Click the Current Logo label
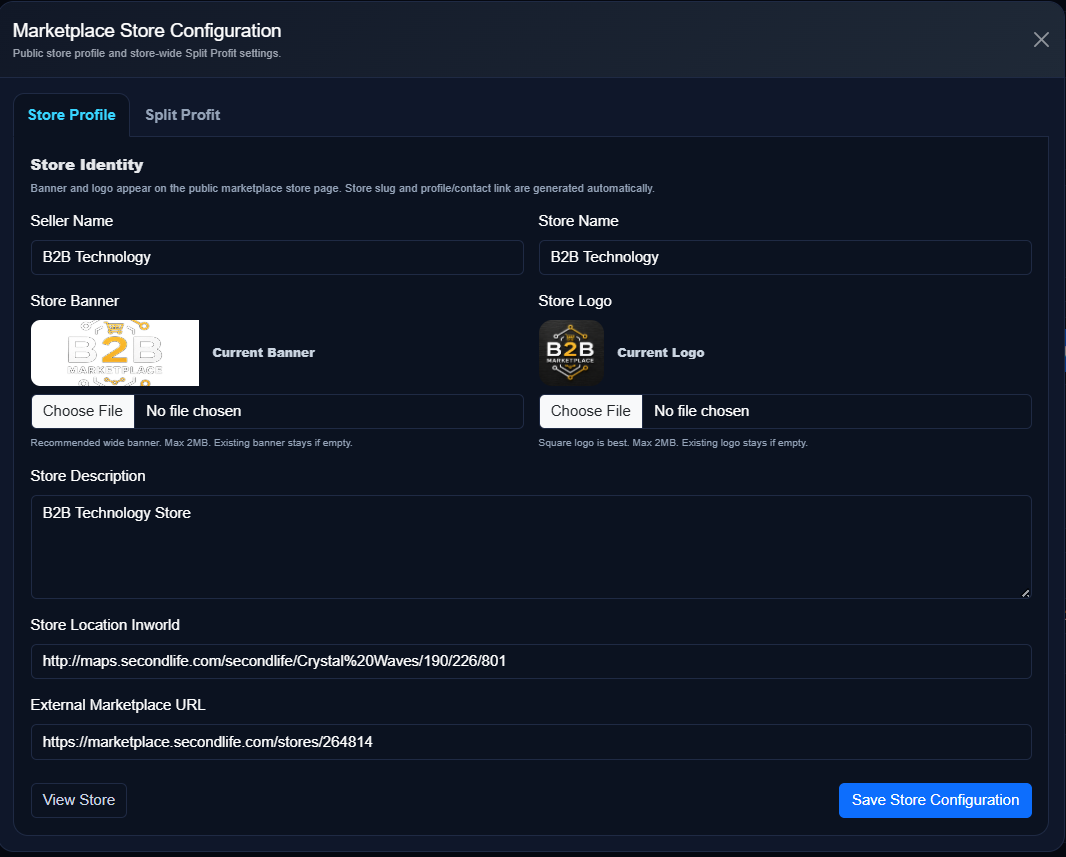Screen dimensions: 1066x857 (661, 353)
